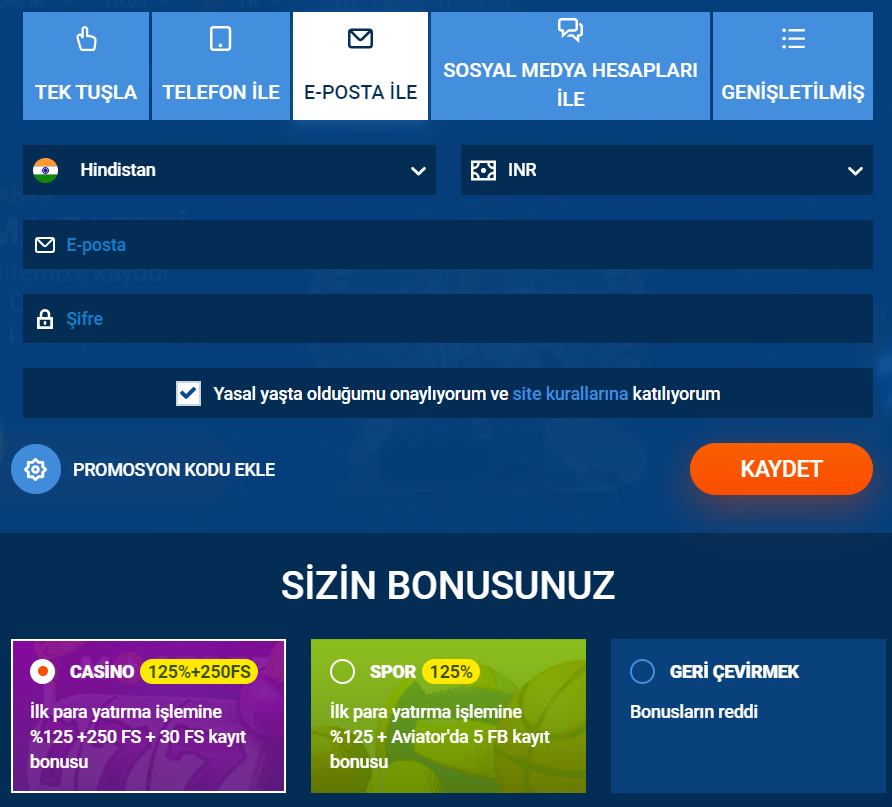The height and width of the screenshot is (807, 892).
Task: Select the Casino bonus radio button
Action: point(43,672)
